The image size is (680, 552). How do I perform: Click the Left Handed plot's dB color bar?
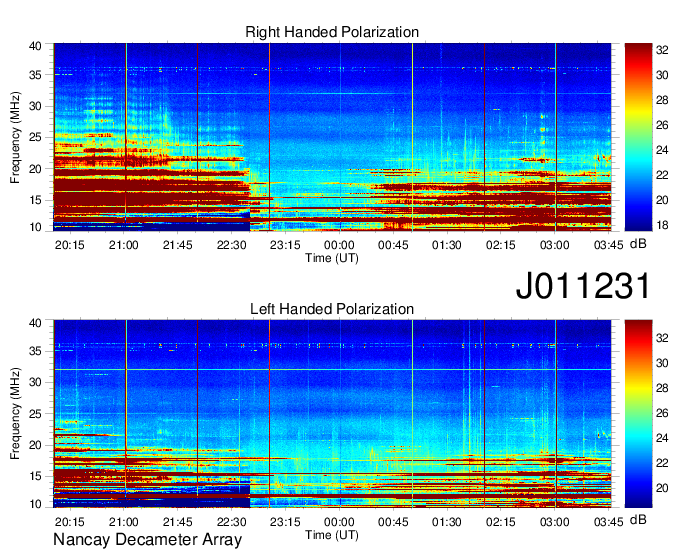tap(638, 414)
